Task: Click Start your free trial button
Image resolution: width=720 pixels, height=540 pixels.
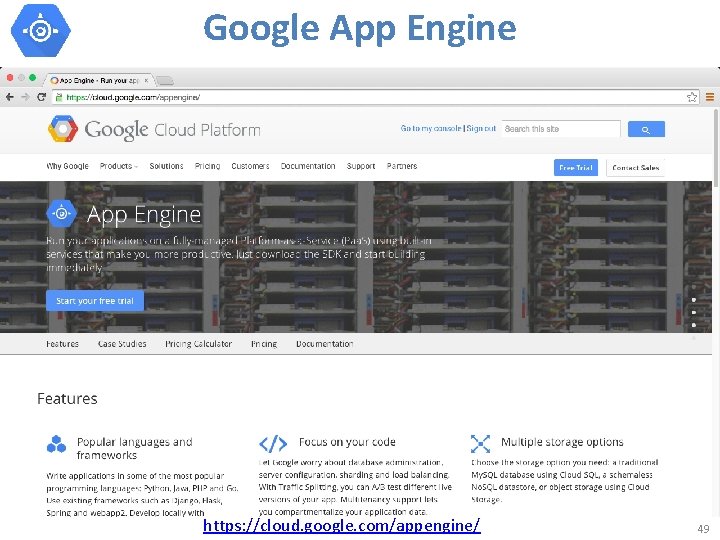Action: 95,301
